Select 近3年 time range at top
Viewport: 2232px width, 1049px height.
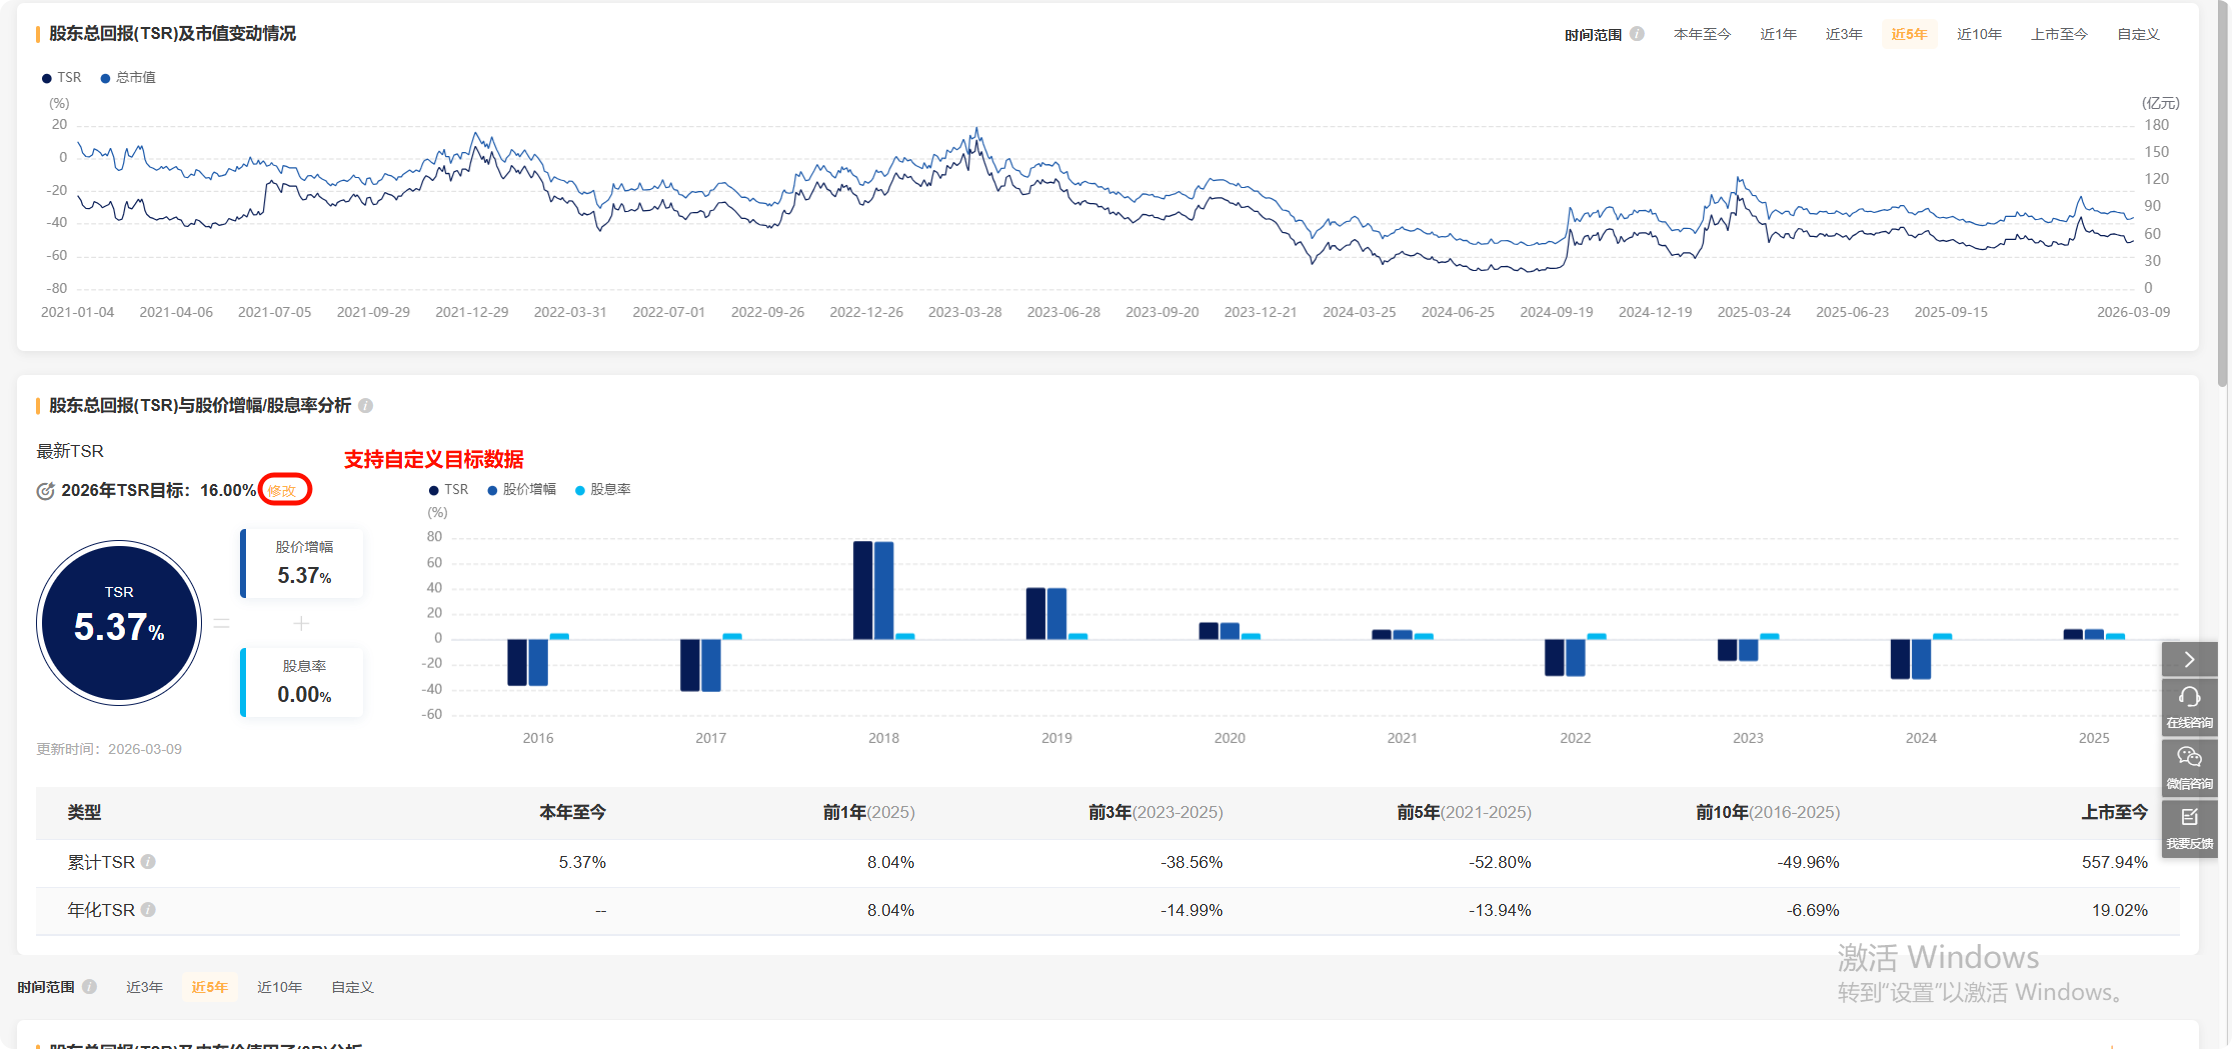tap(1844, 34)
